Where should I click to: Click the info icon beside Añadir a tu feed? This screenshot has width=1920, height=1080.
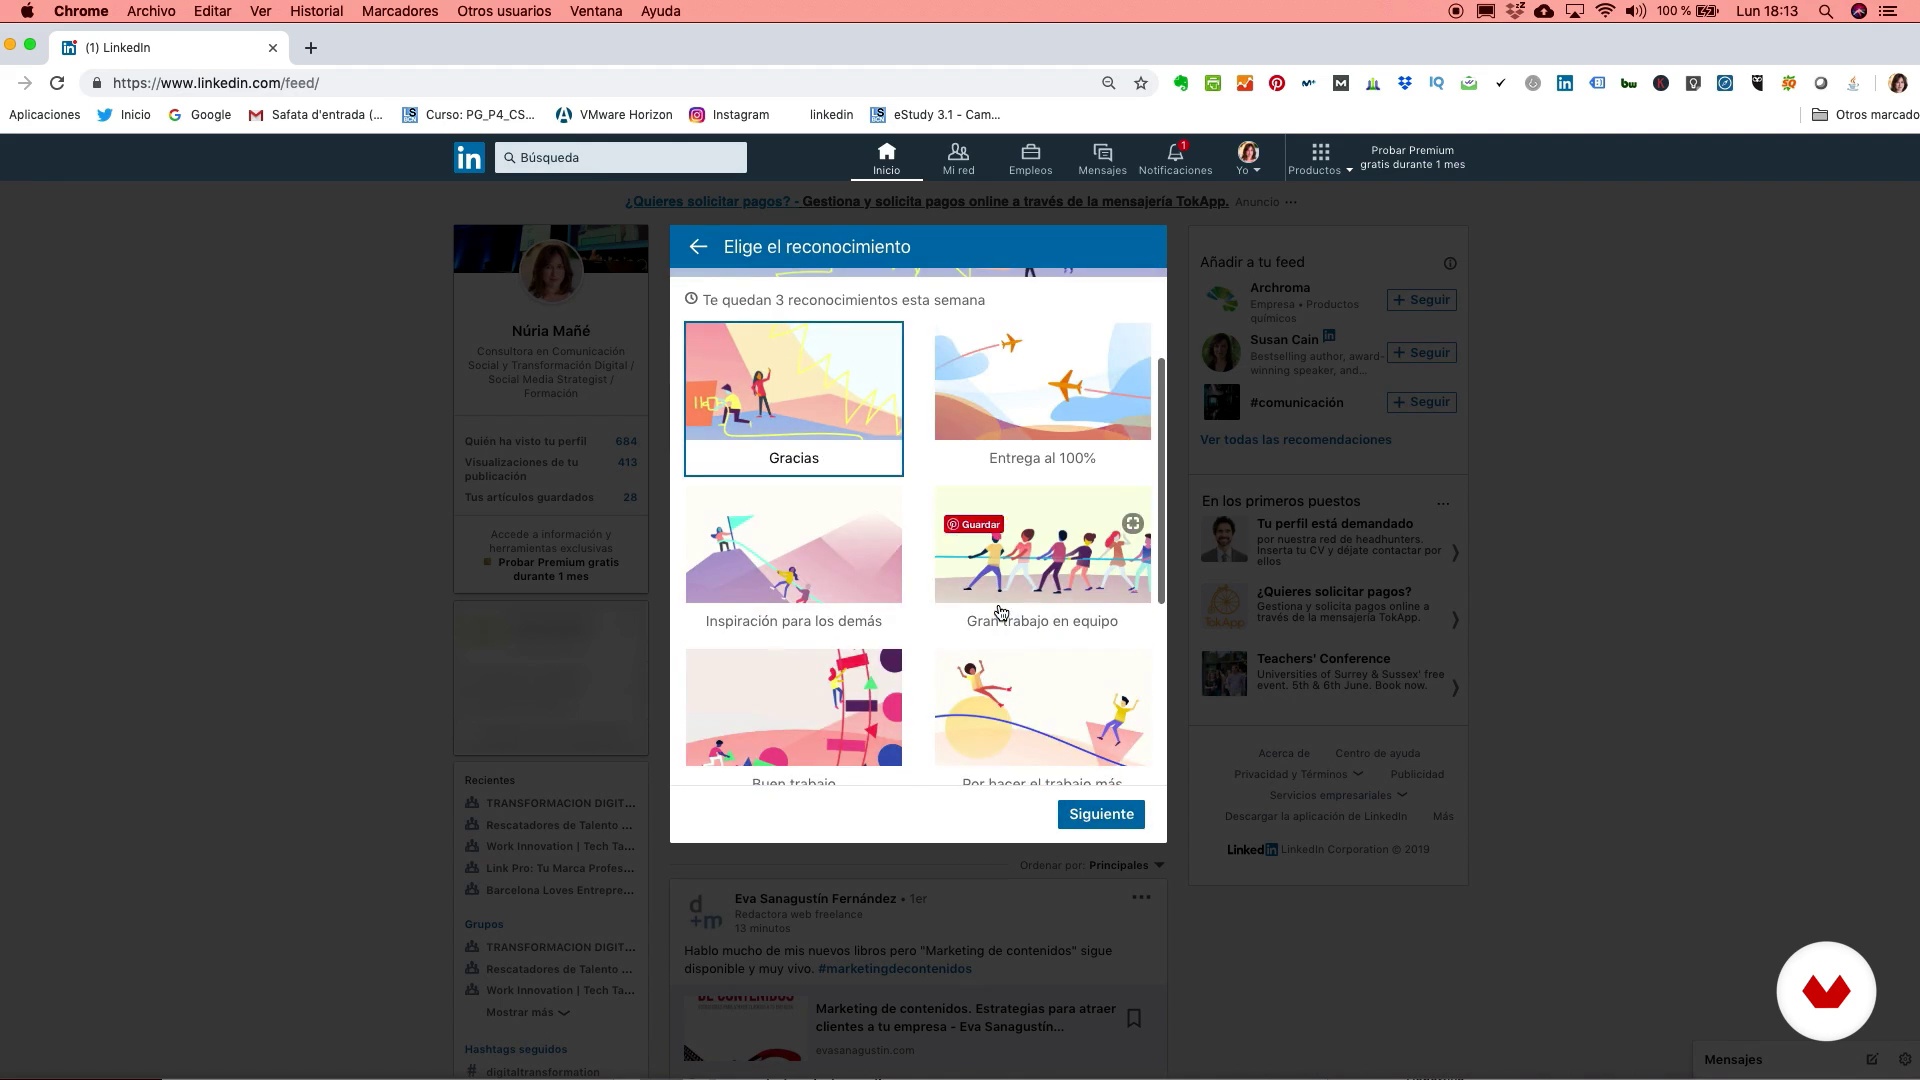(1450, 264)
